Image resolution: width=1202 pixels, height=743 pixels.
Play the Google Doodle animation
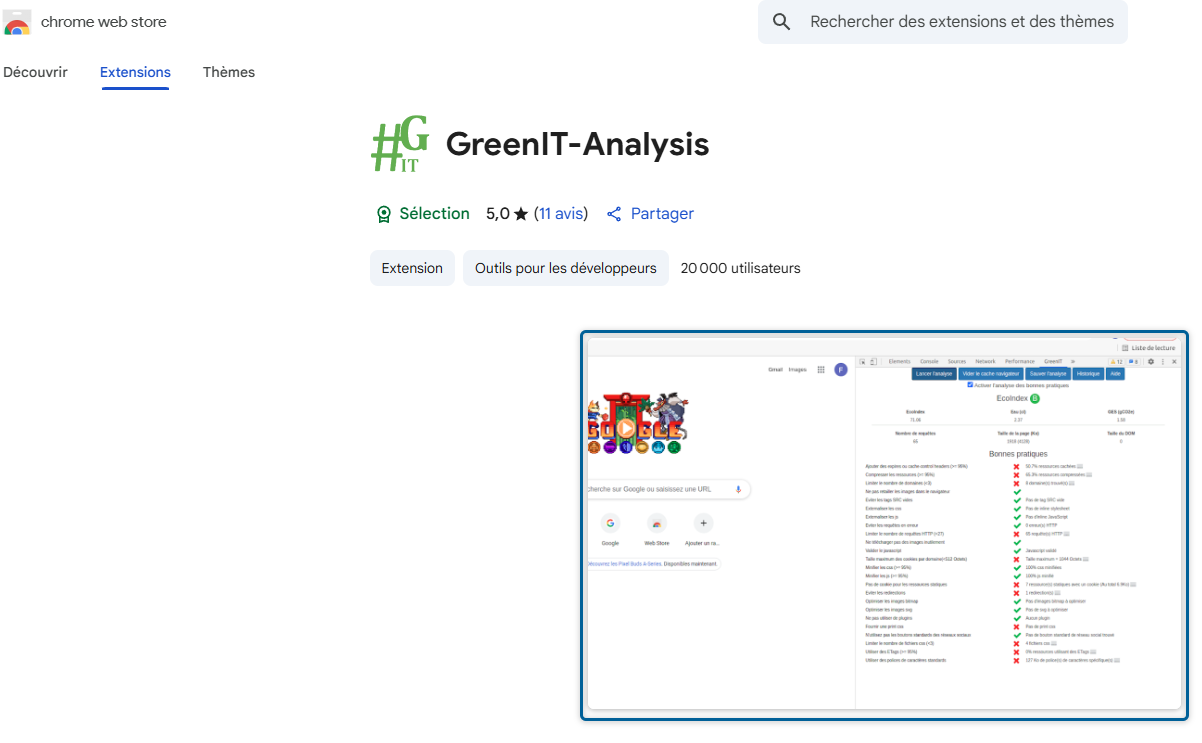click(x=625, y=427)
